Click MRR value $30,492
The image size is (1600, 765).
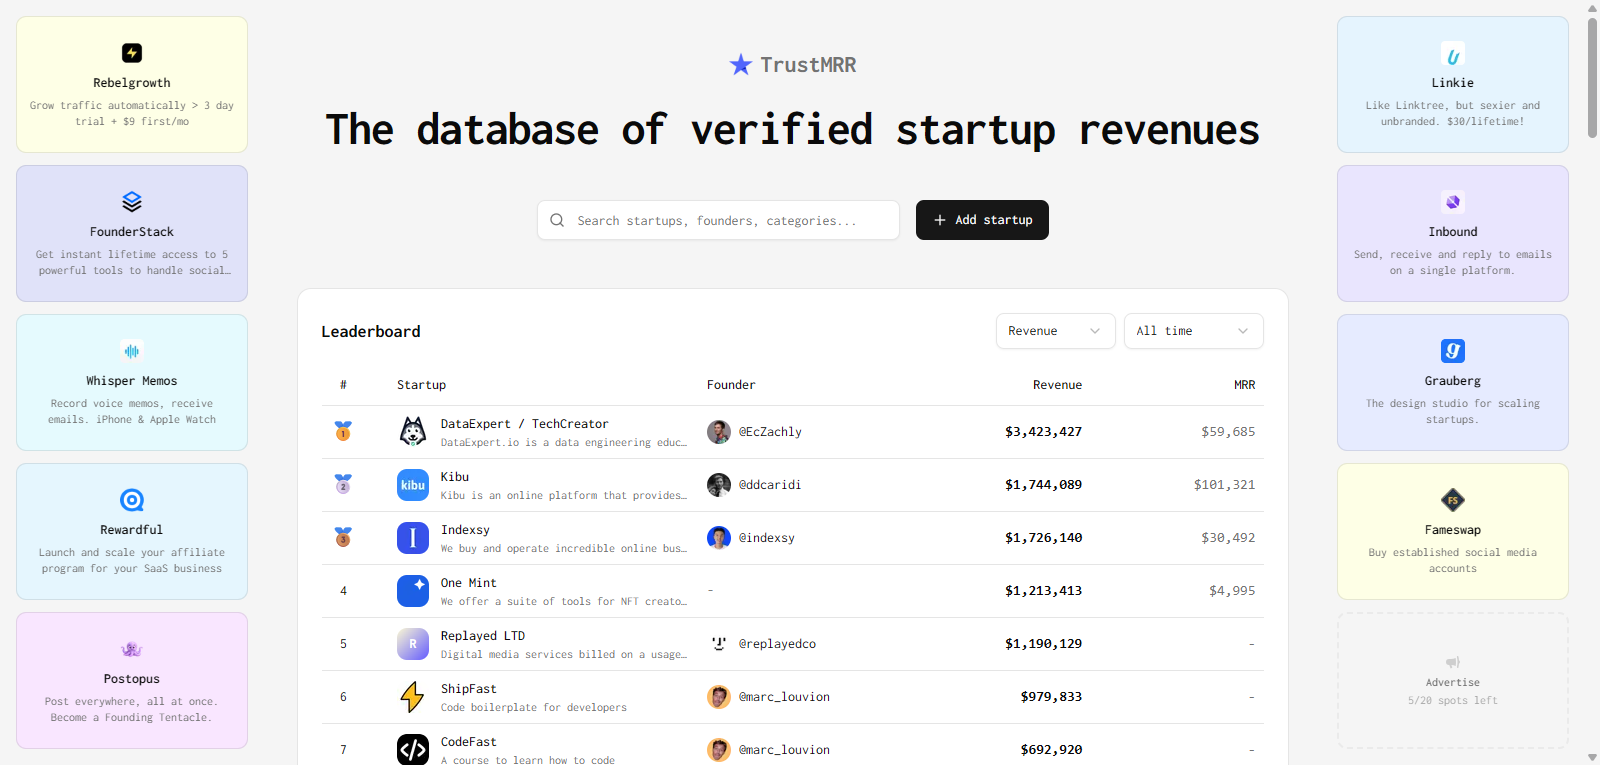(1228, 538)
